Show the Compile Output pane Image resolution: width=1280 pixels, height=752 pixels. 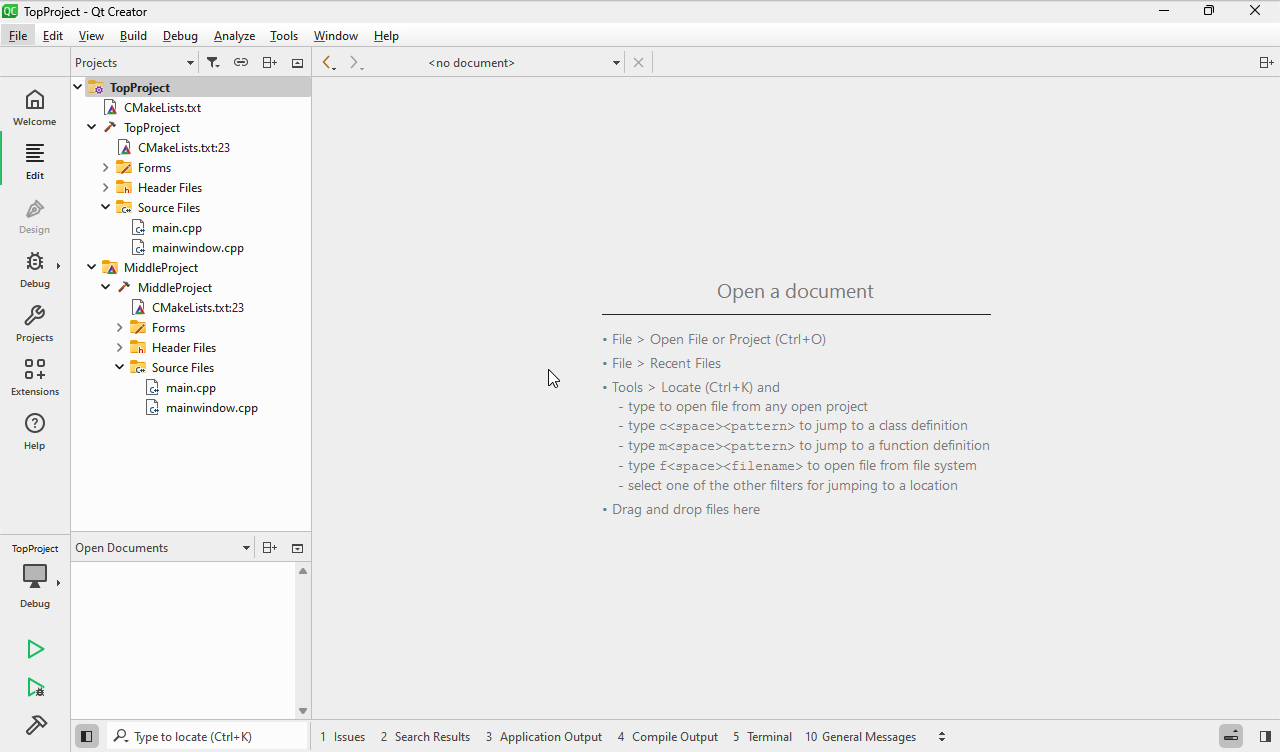(x=667, y=737)
